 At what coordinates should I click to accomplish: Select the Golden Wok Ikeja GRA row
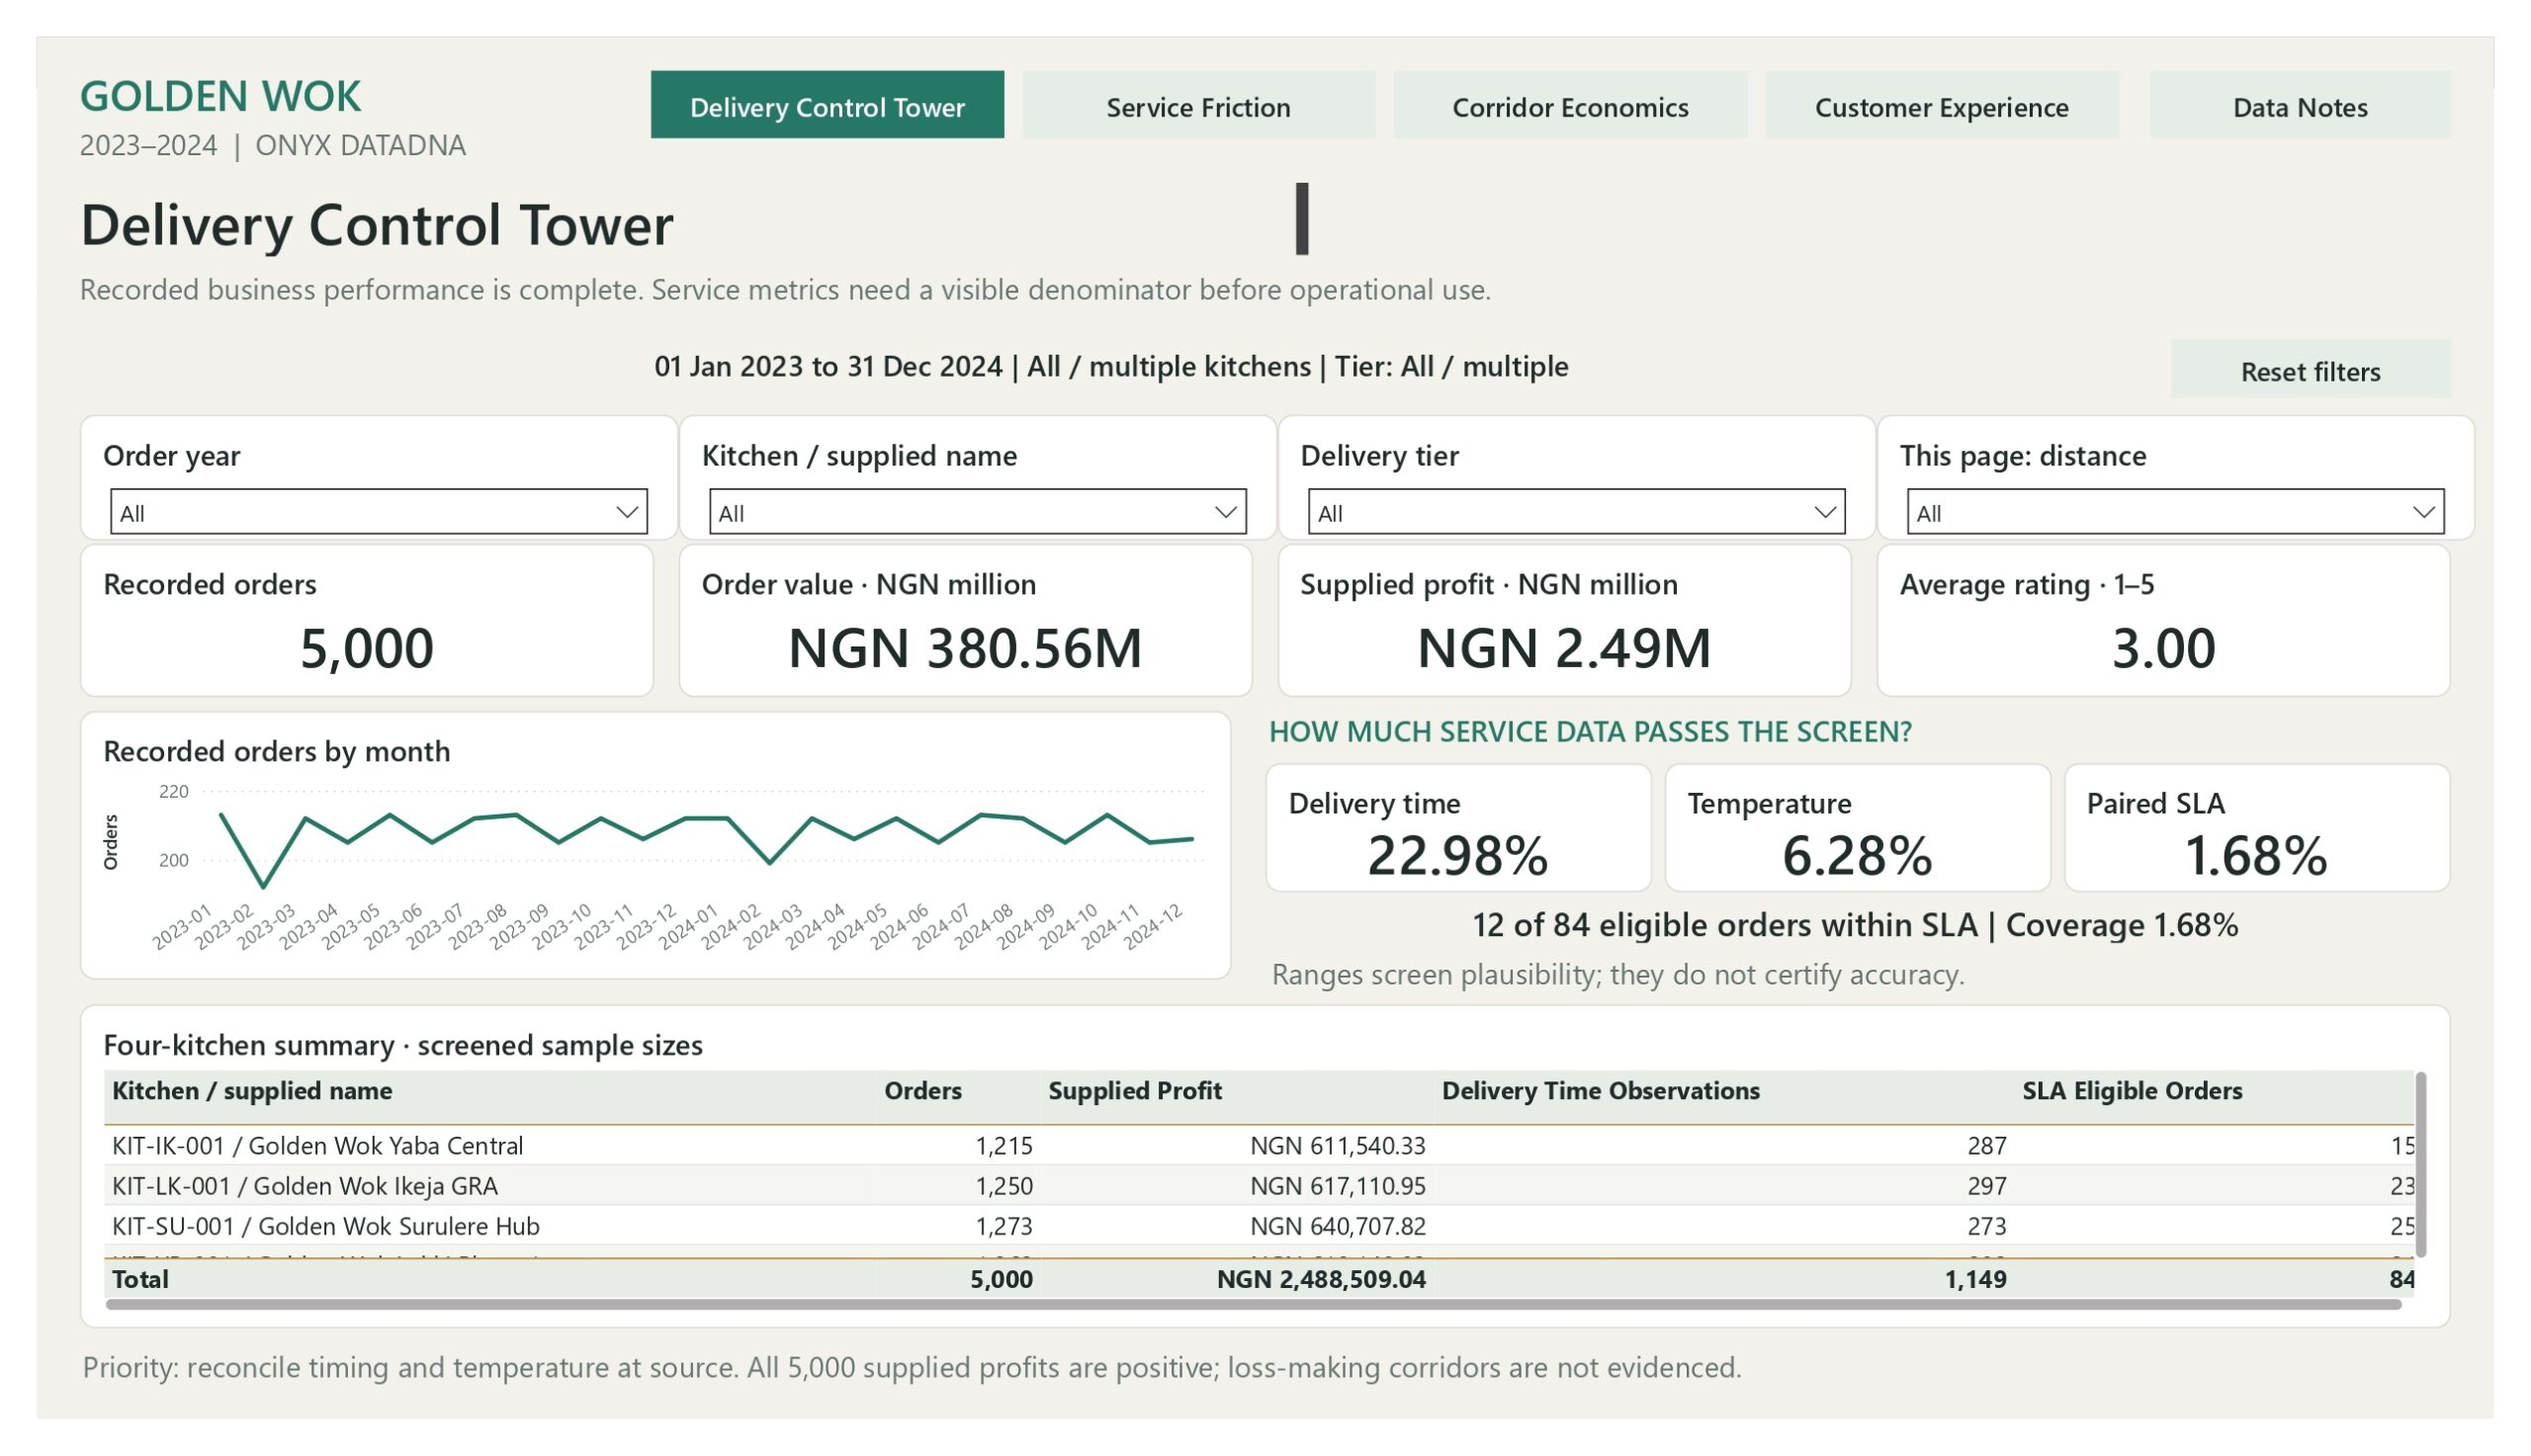pos(1258,1185)
